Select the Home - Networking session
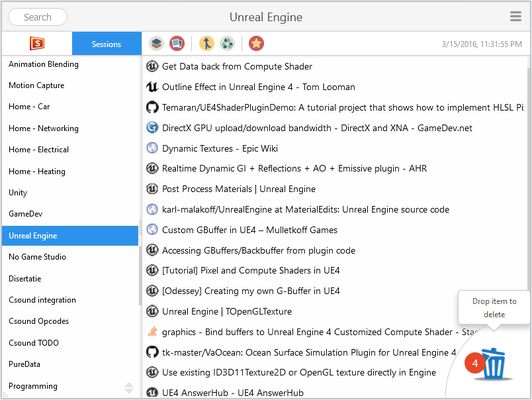This screenshot has width=532, height=400. point(70,129)
